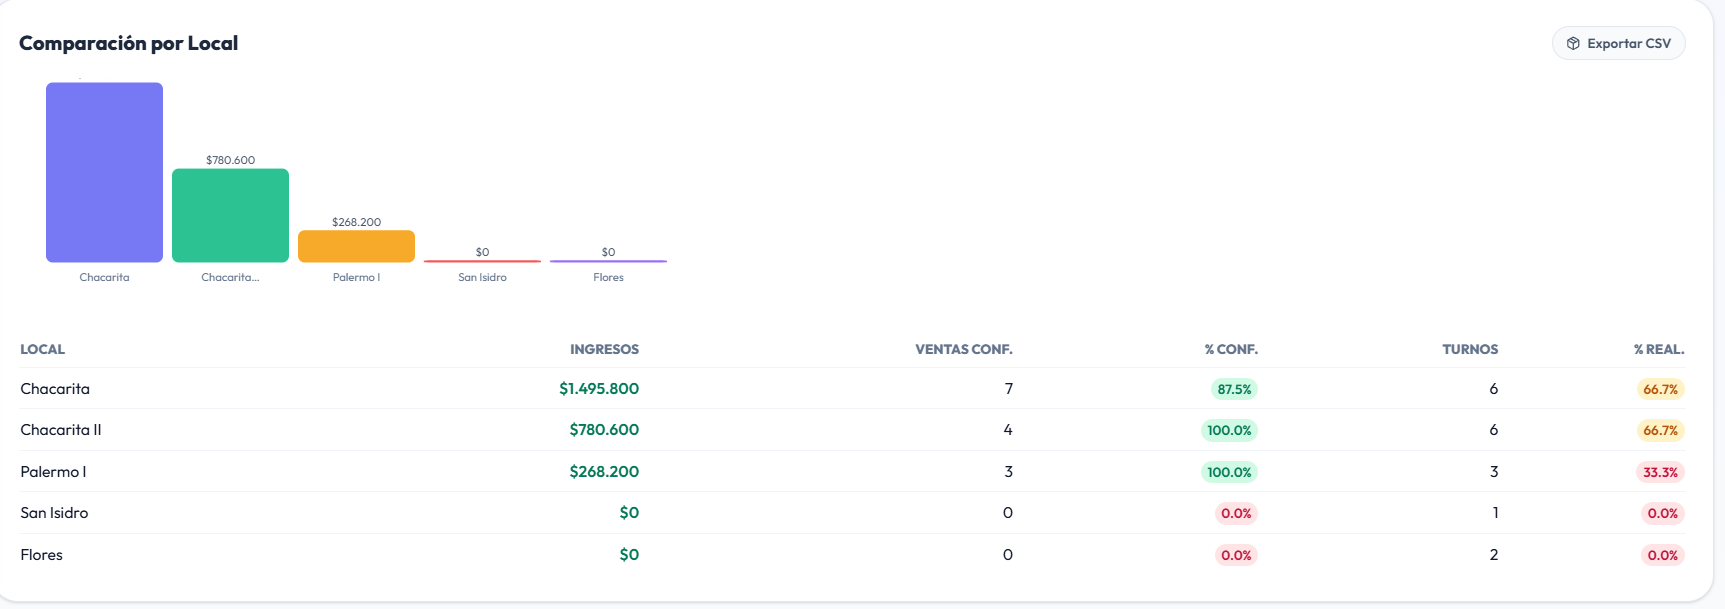This screenshot has height=609, width=1725.
Task: Select the Palermo I row name in the table
Action: pos(53,471)
